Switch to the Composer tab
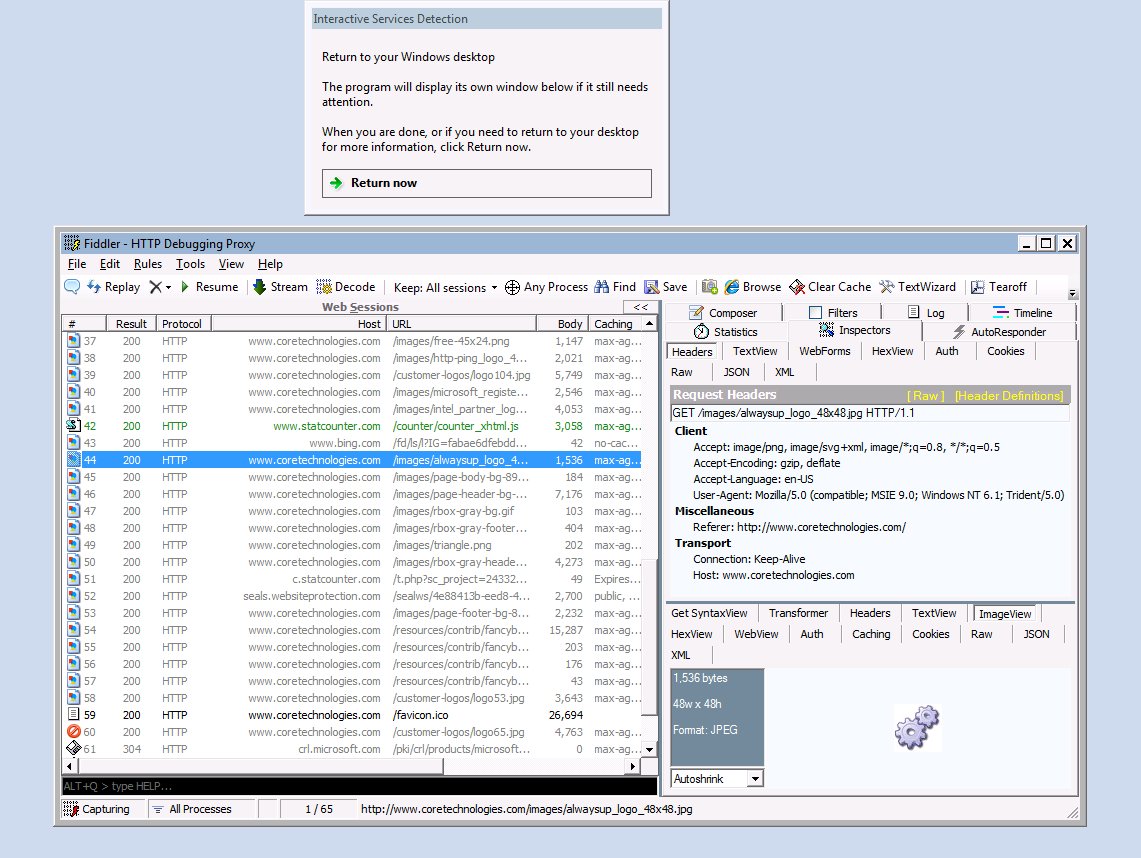The image size is (1141, 858). [723, 313]
